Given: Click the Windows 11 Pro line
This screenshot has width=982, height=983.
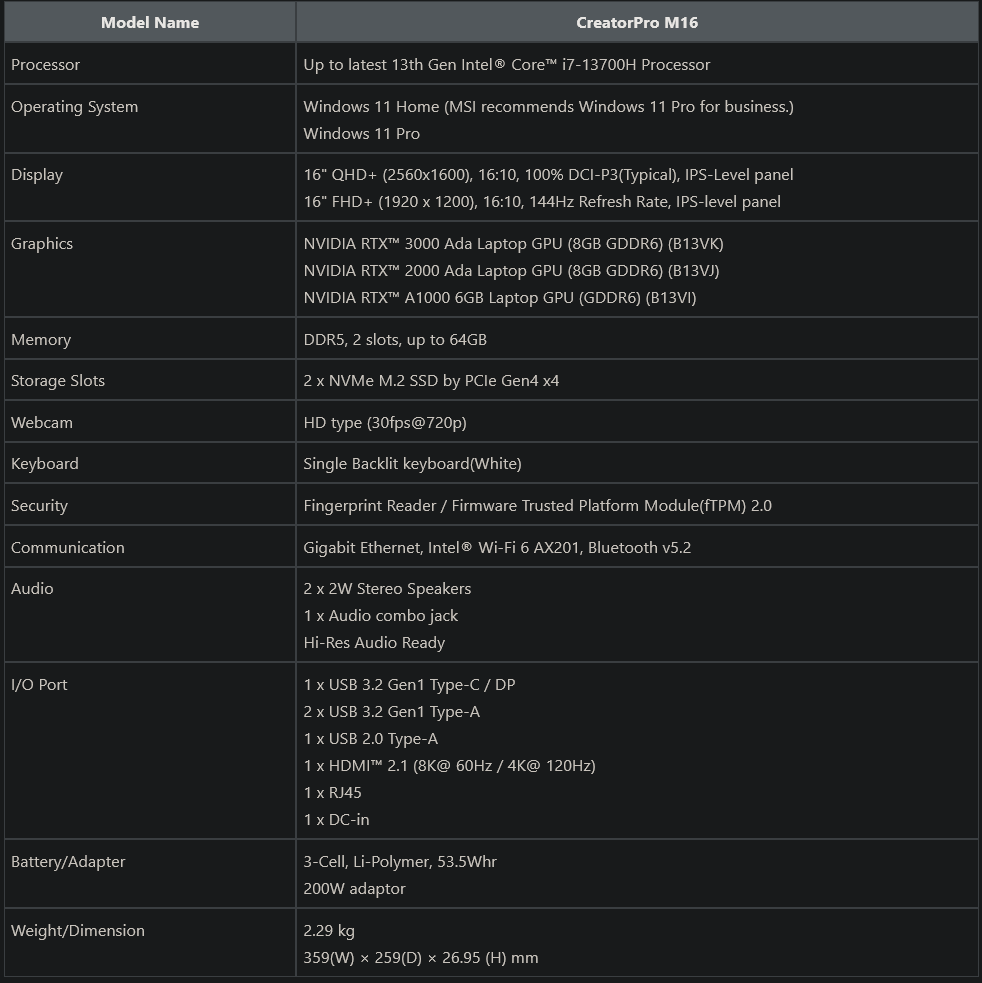Looking at the screenshot, I should click(x=362, y=134).
